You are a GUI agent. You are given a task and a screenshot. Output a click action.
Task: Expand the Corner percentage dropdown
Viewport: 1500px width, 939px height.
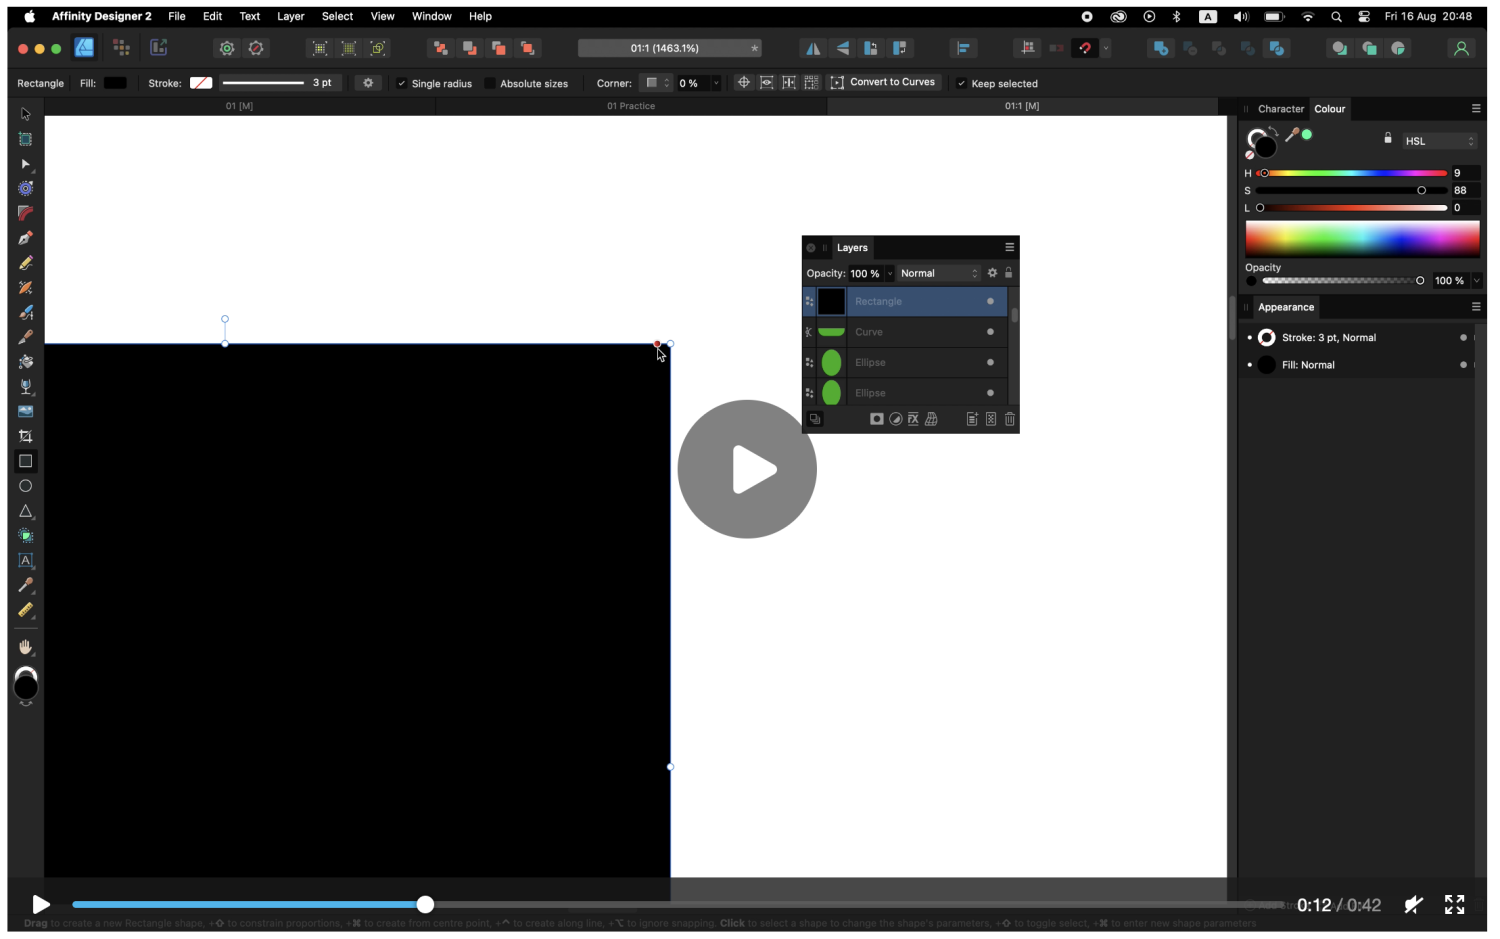point(716,83)
